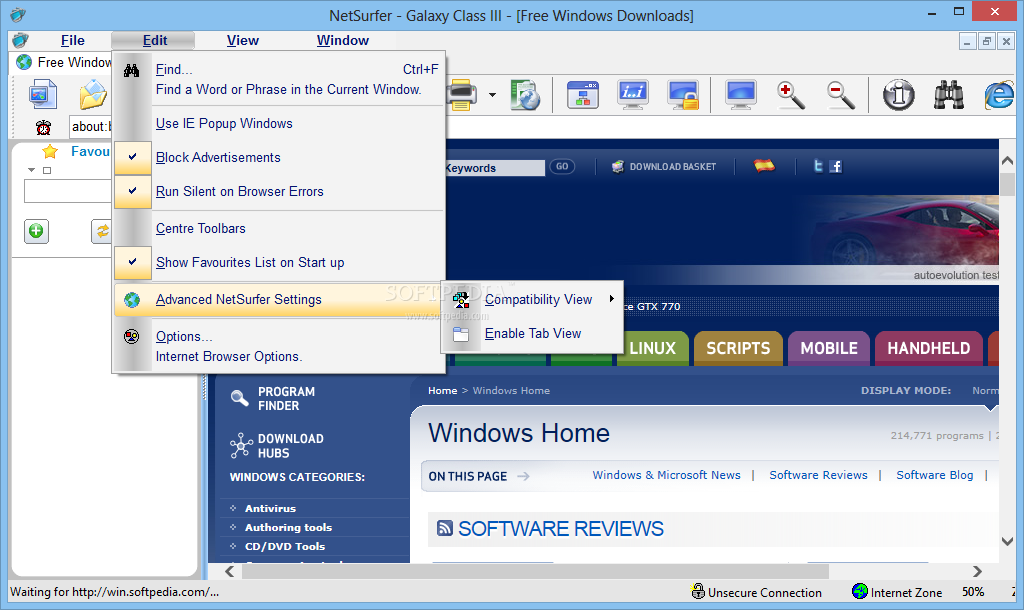Viewport: 1024px width, 610px height.
Task: Toggle Block Advertisements option
Action: 280,157
